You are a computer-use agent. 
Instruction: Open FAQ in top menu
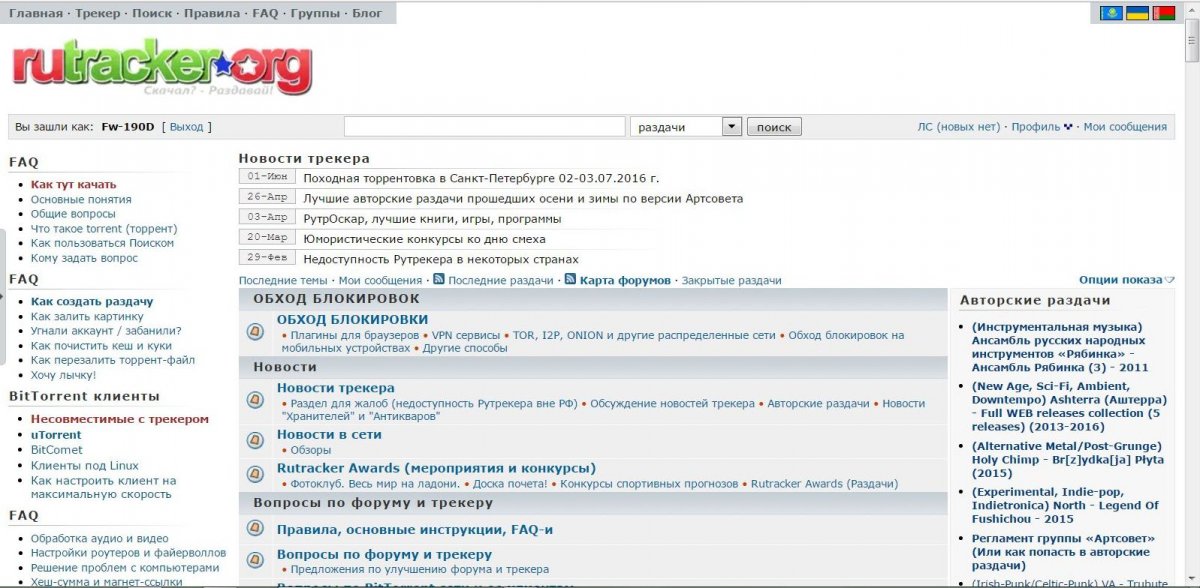[x=265, y=14]
